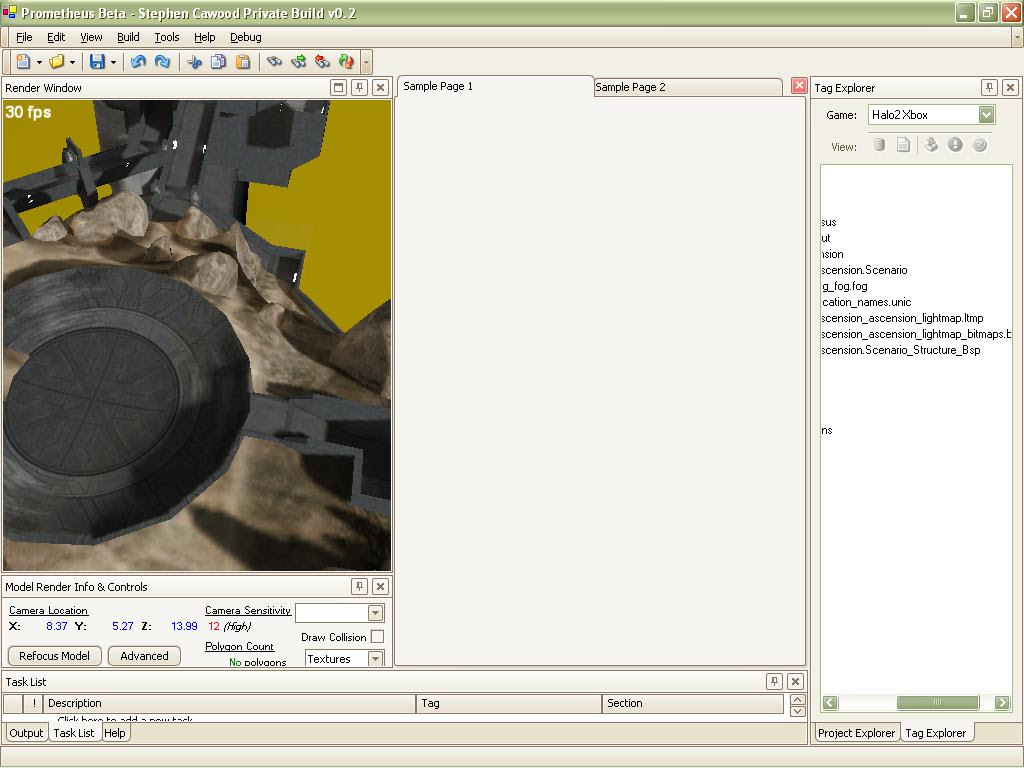Select the scension.Scenario_Structure_Bsp tag row
The width and height of the screenshot is (1024, 768).
coord(901,350)
